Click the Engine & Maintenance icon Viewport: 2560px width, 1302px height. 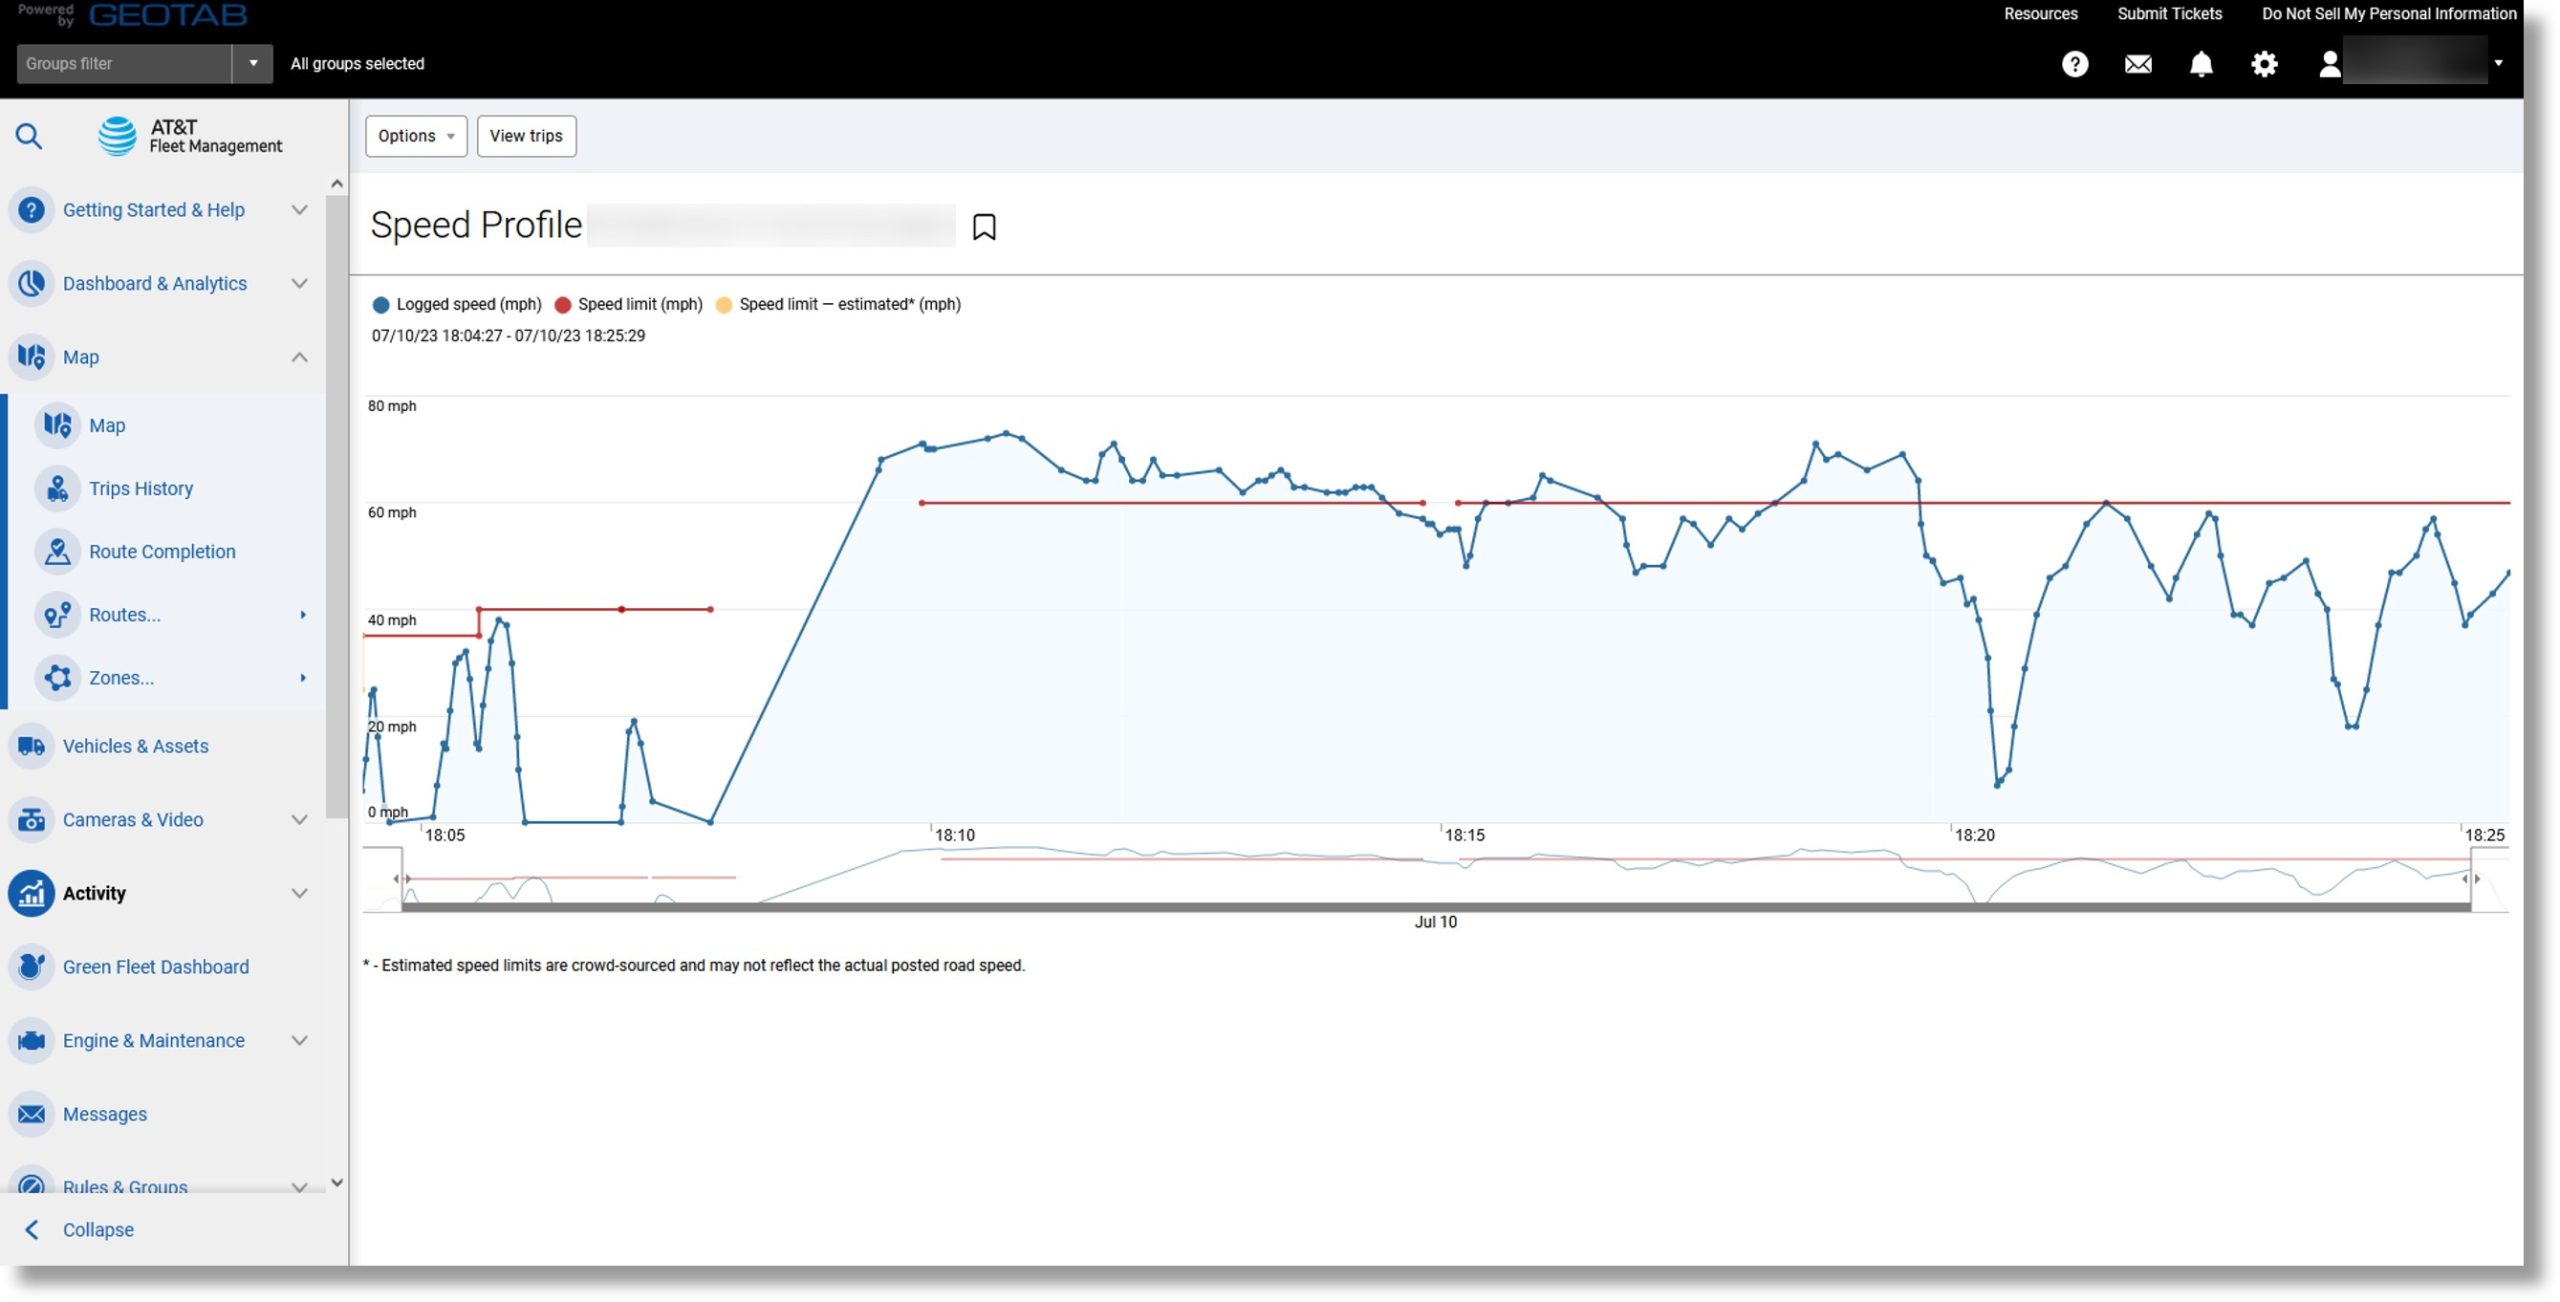[x=32, y=1040]
